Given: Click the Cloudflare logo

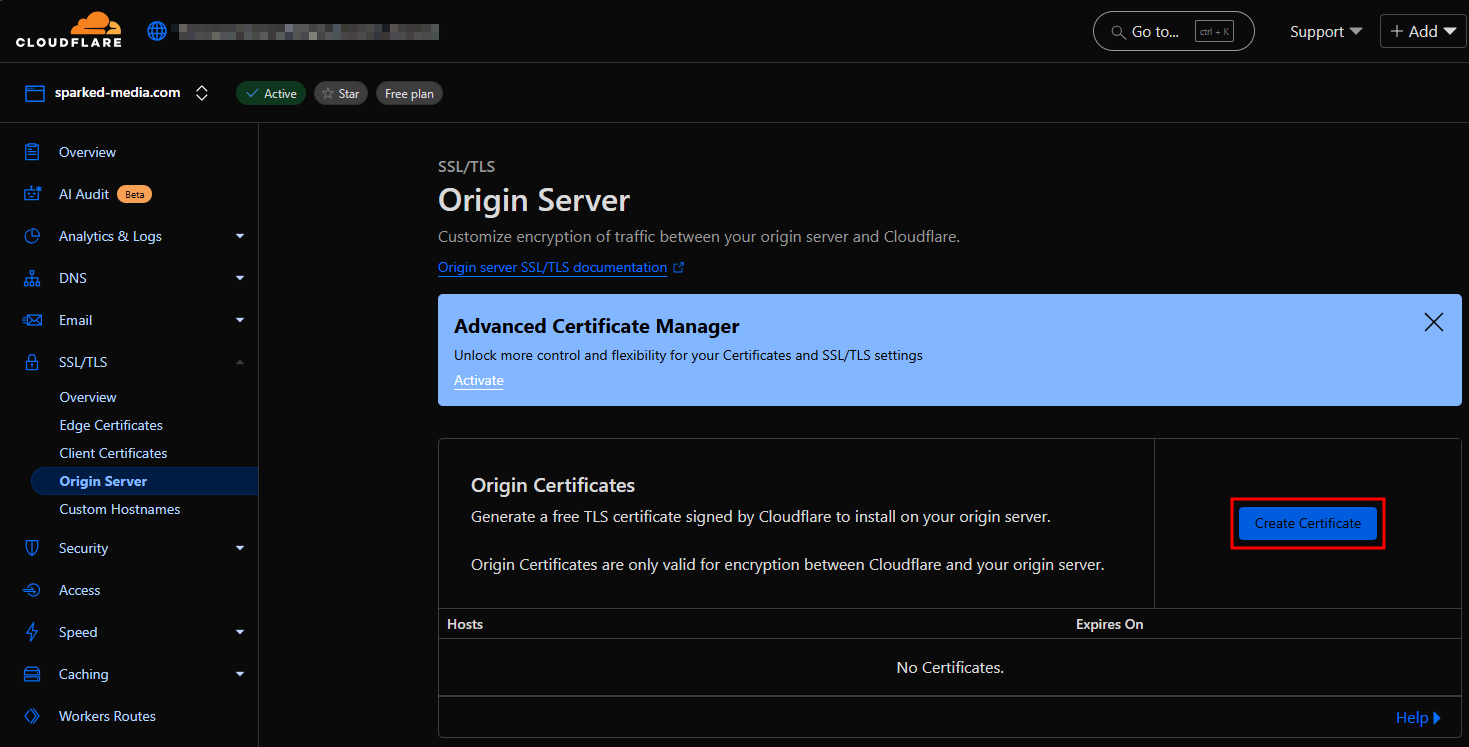Looking at the screenshot, I should pyautogui.click(x=69, y=30).
